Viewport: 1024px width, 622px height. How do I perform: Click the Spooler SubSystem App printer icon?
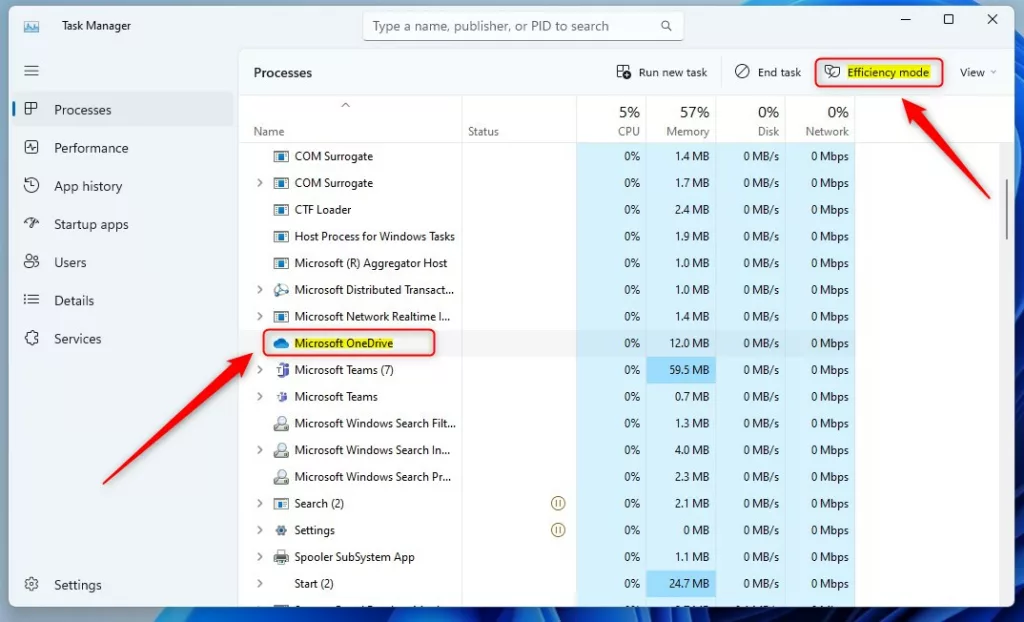(x=281, y=557)
